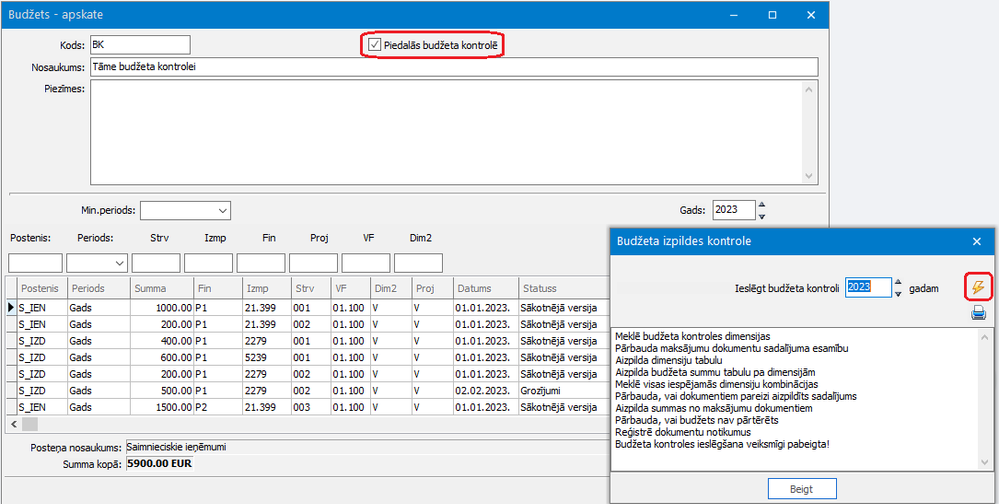Select the budget control year field
999x504 pixels.
[x=868, y=287]
